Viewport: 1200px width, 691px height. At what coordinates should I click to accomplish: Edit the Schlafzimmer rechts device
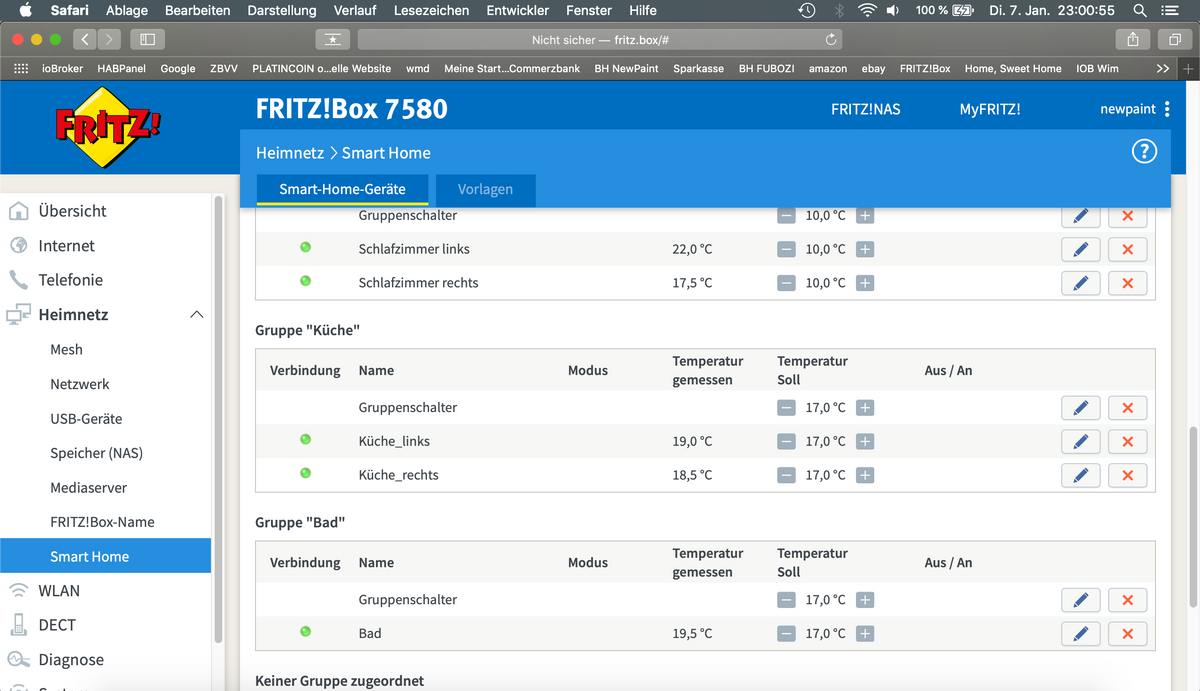click(x=1080, y=283)
